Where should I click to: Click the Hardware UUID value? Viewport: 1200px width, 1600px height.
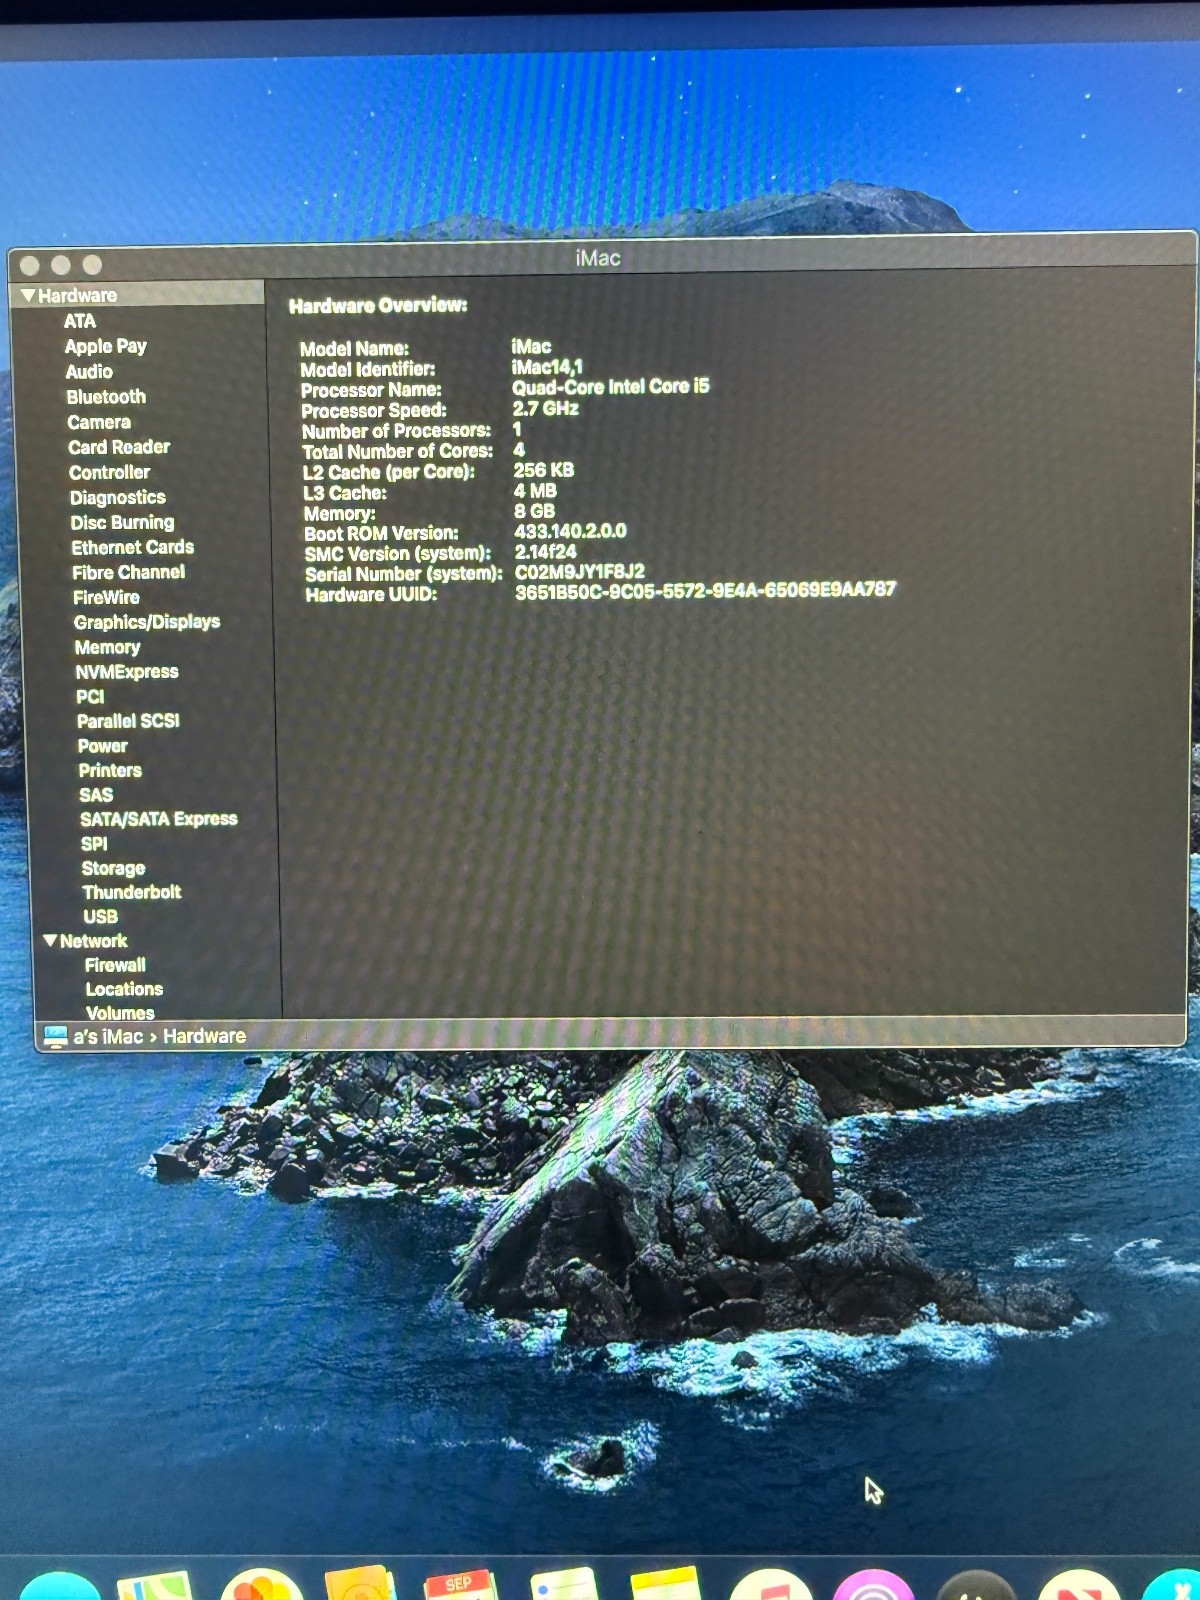(x=706, y=591)
